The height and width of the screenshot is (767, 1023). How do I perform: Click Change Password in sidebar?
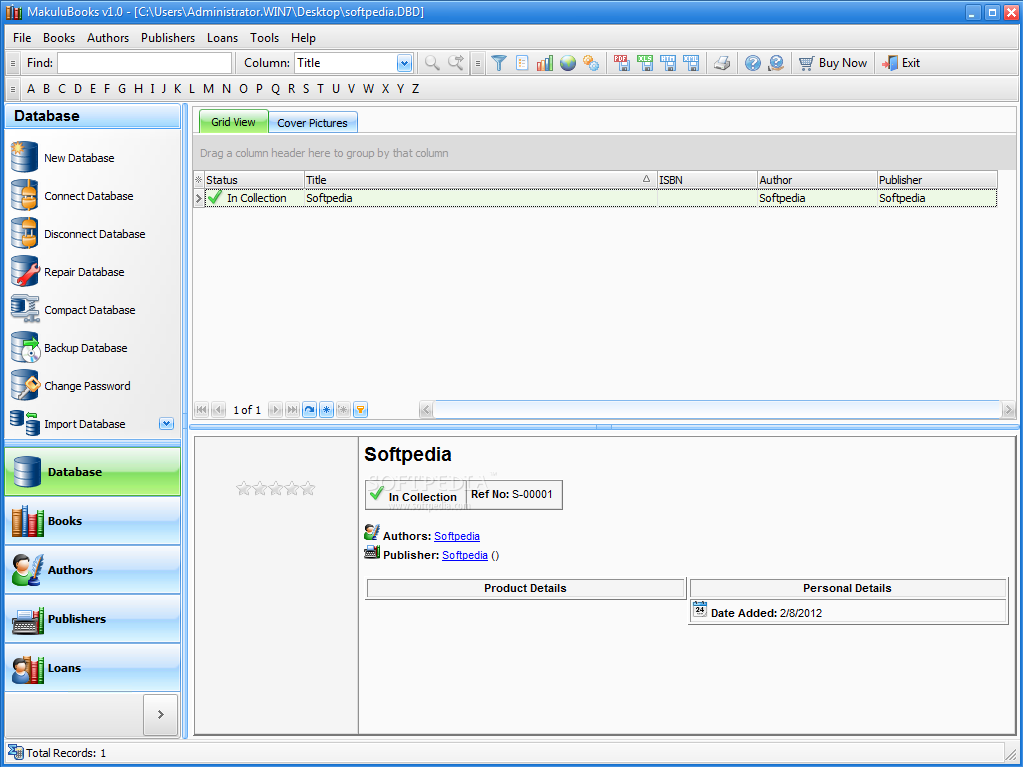click(70, 385)
